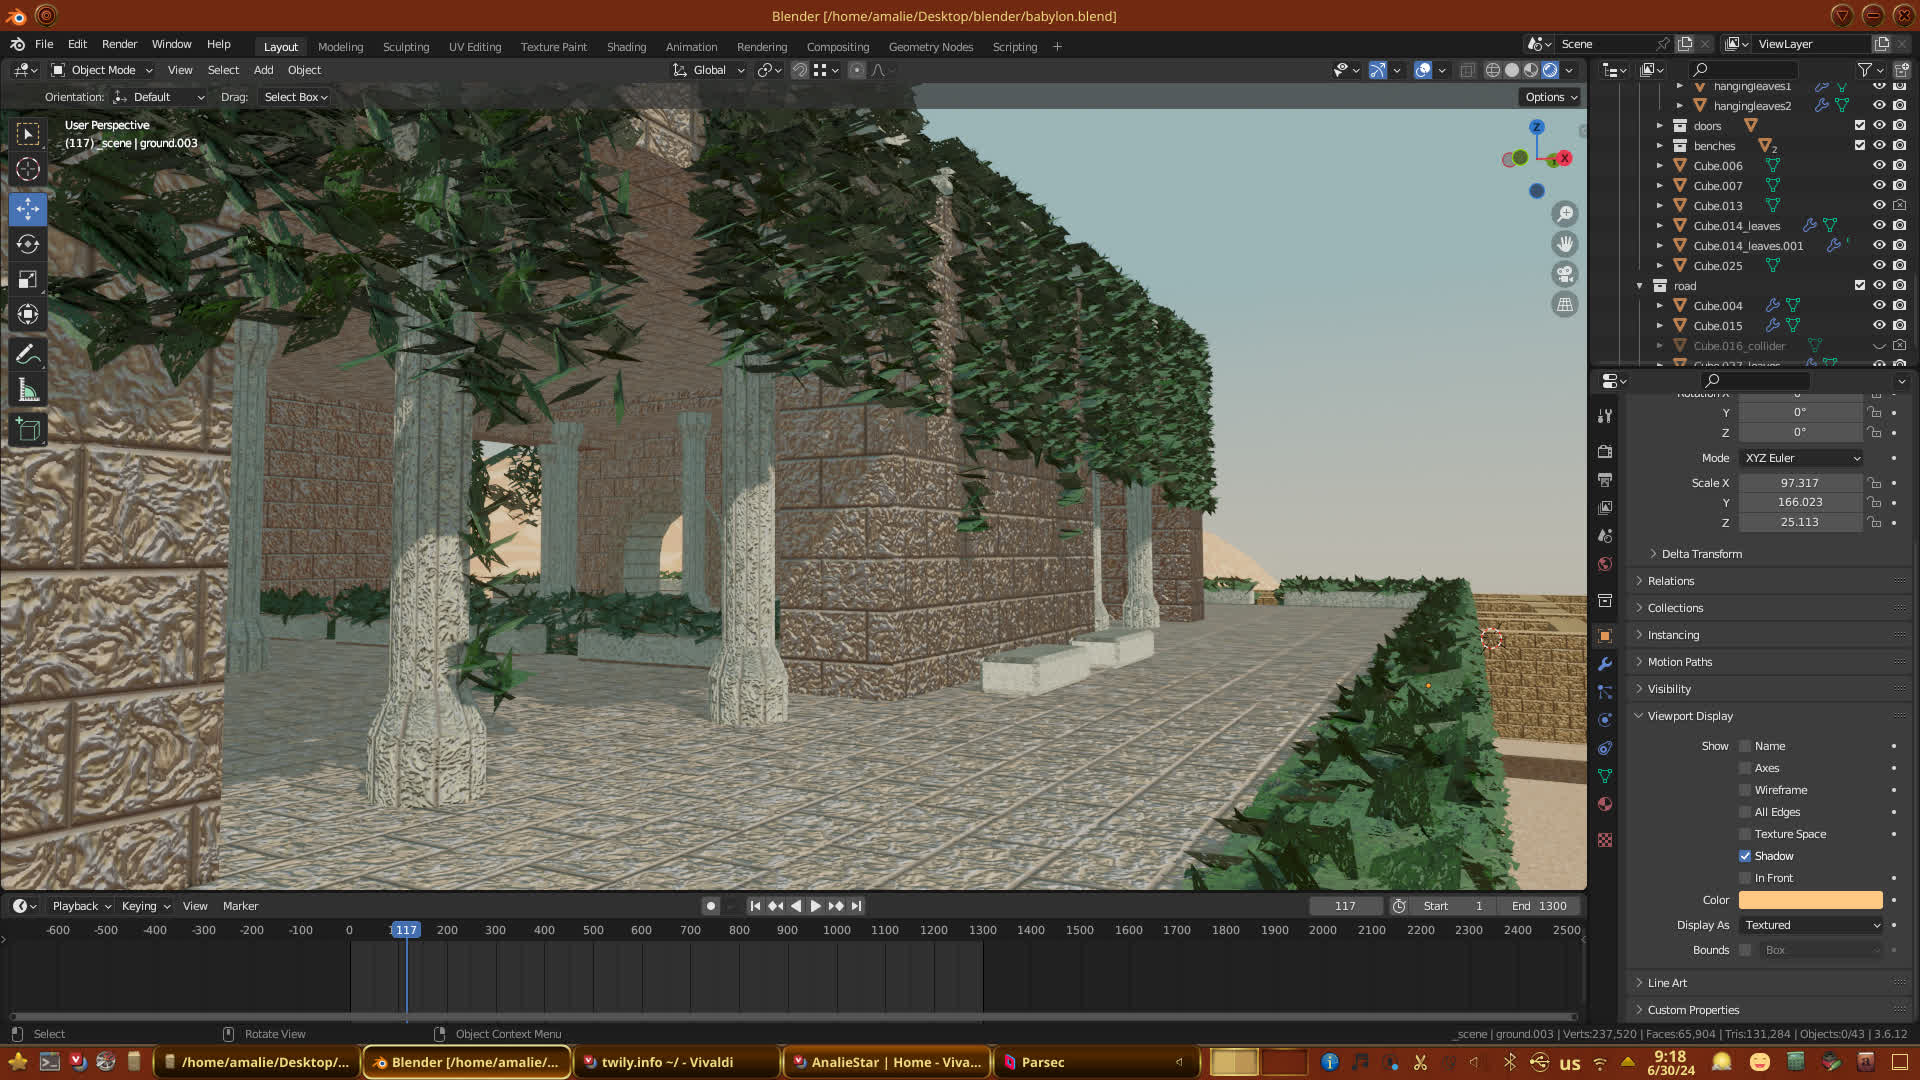Select the Scale tool
The height and width of the screenshot is (1080, 1920).
coord(28,279)
